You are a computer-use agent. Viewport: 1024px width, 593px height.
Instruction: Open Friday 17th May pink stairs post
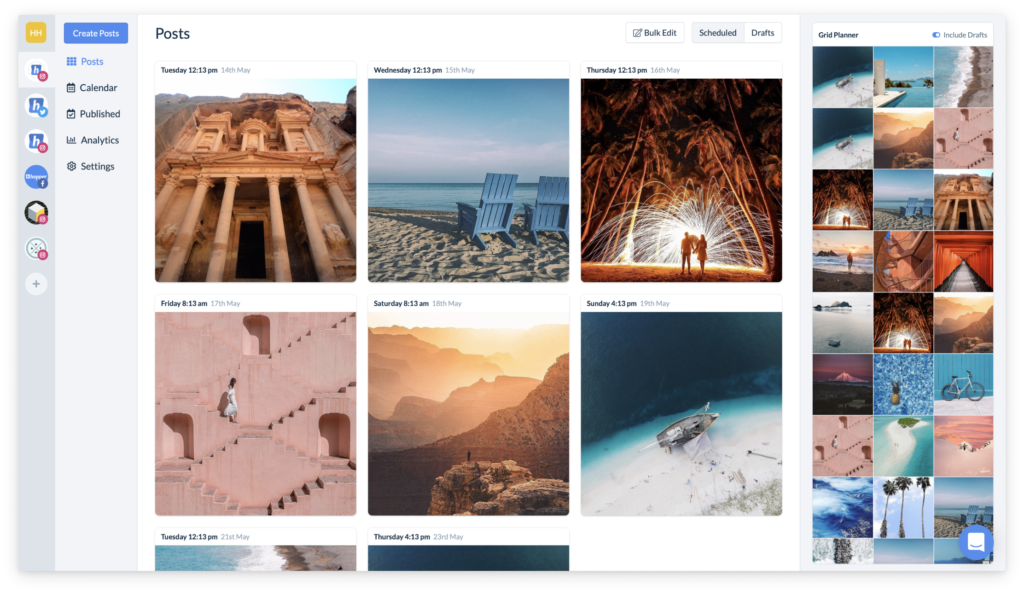tap(255, 413)
